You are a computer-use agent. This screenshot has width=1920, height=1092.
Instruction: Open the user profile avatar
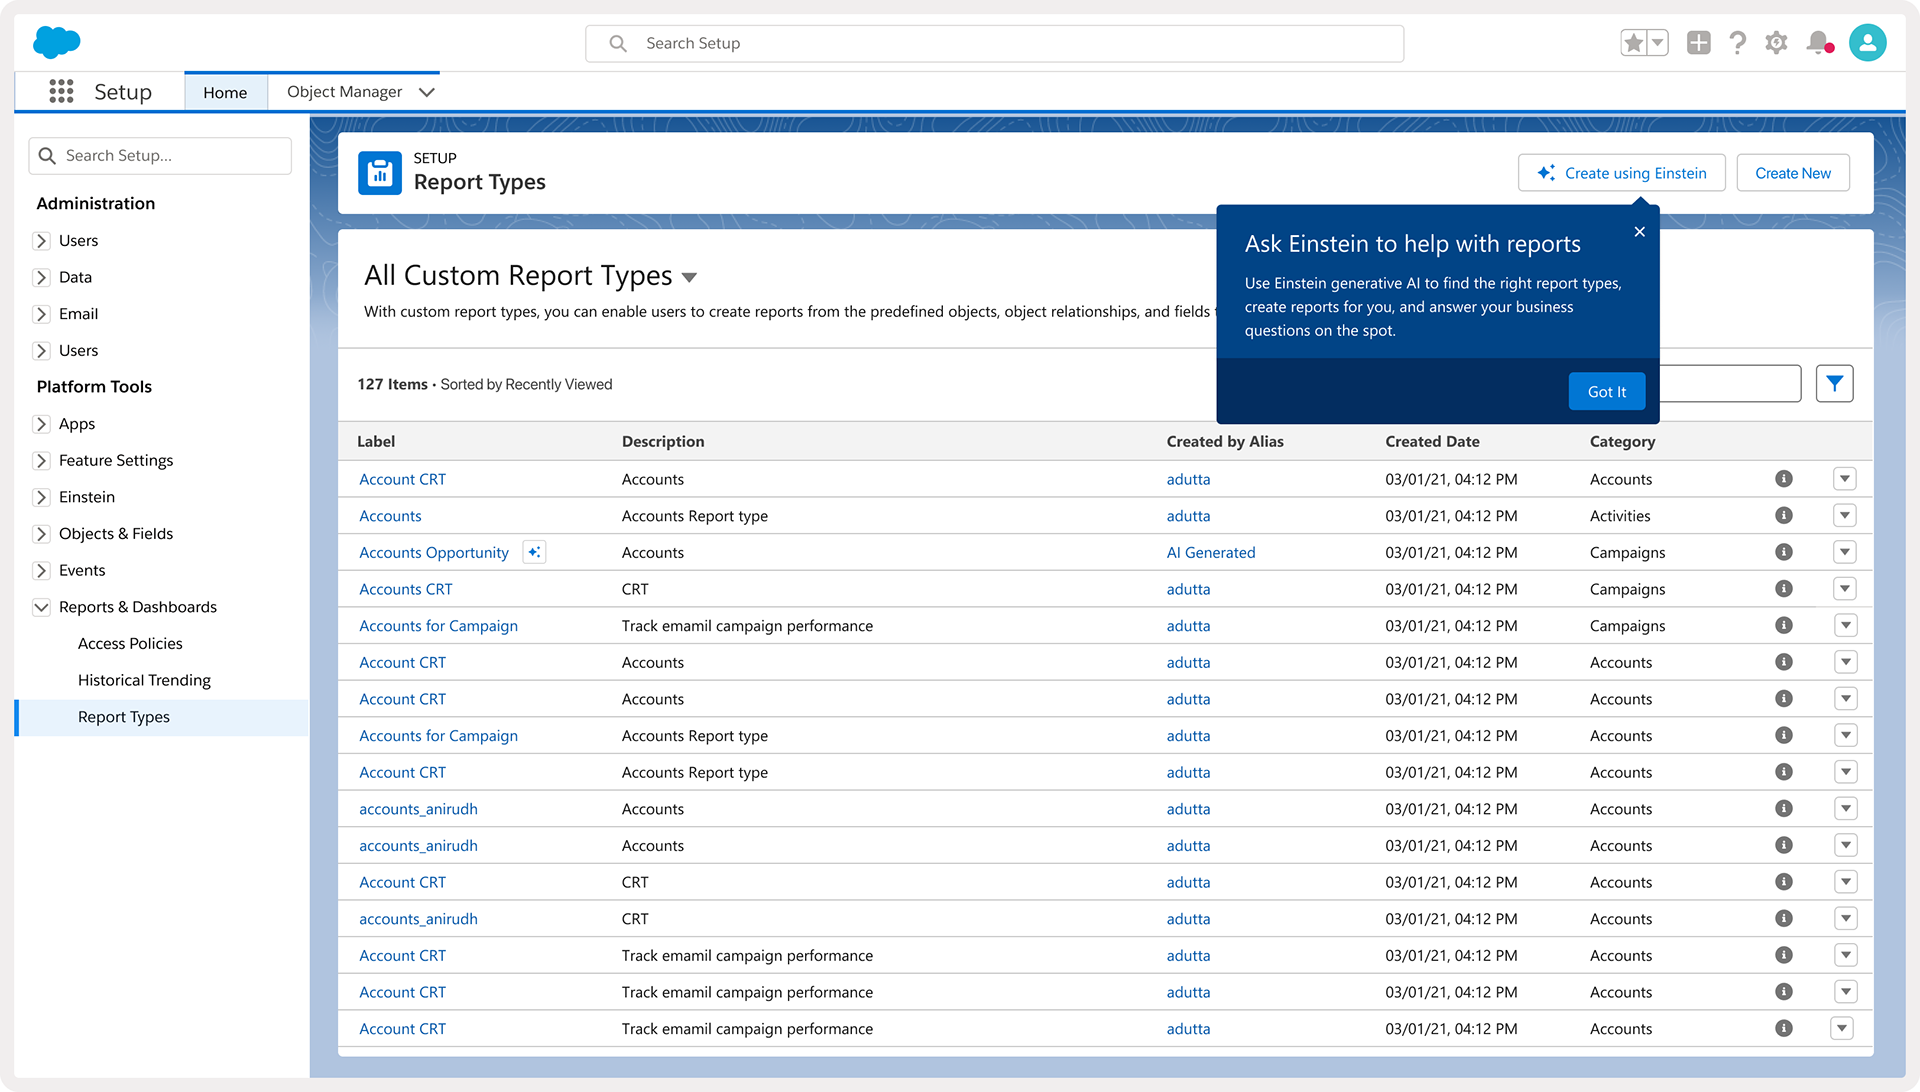click(x=1867, y=43)
